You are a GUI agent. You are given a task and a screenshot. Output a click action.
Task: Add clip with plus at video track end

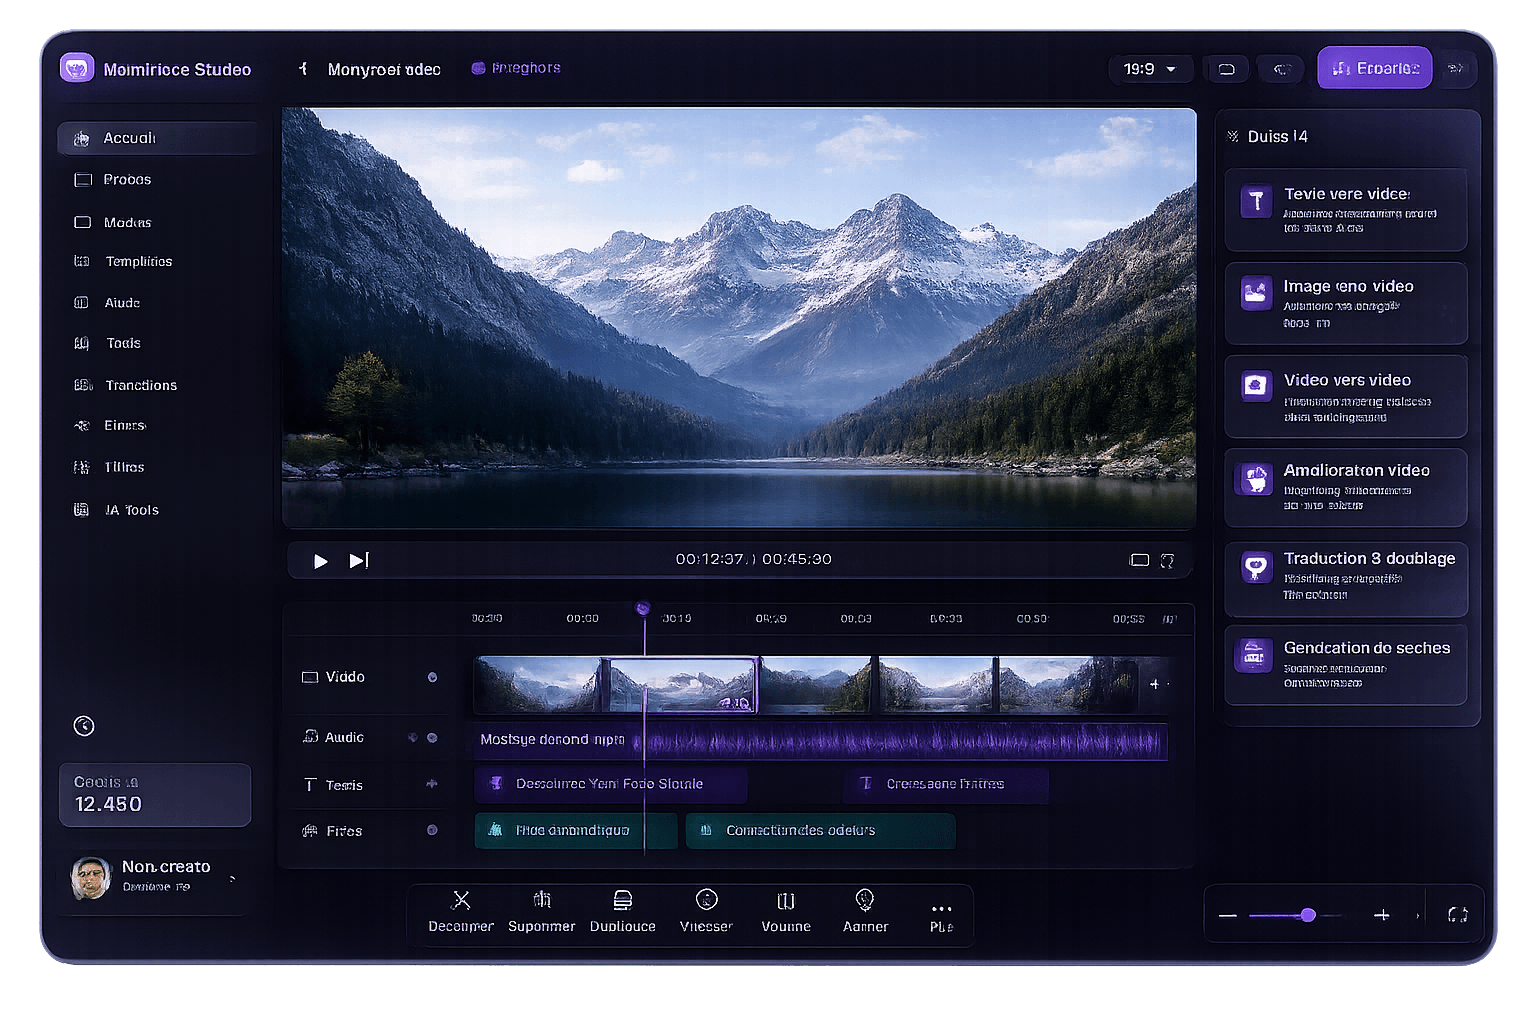(1154, 684)
